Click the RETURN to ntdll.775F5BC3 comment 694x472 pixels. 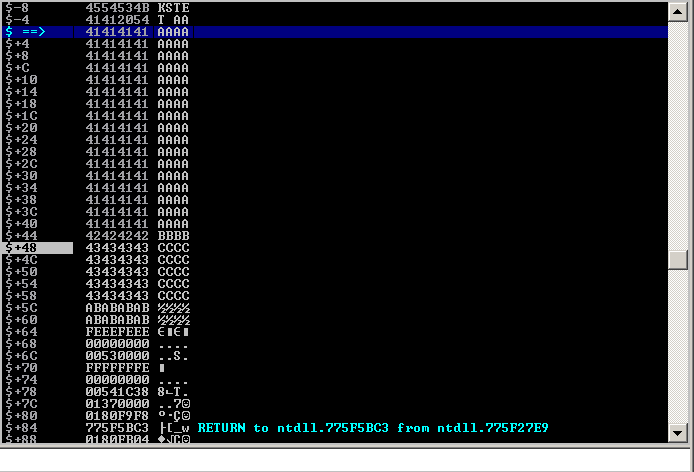click(373, 428)
